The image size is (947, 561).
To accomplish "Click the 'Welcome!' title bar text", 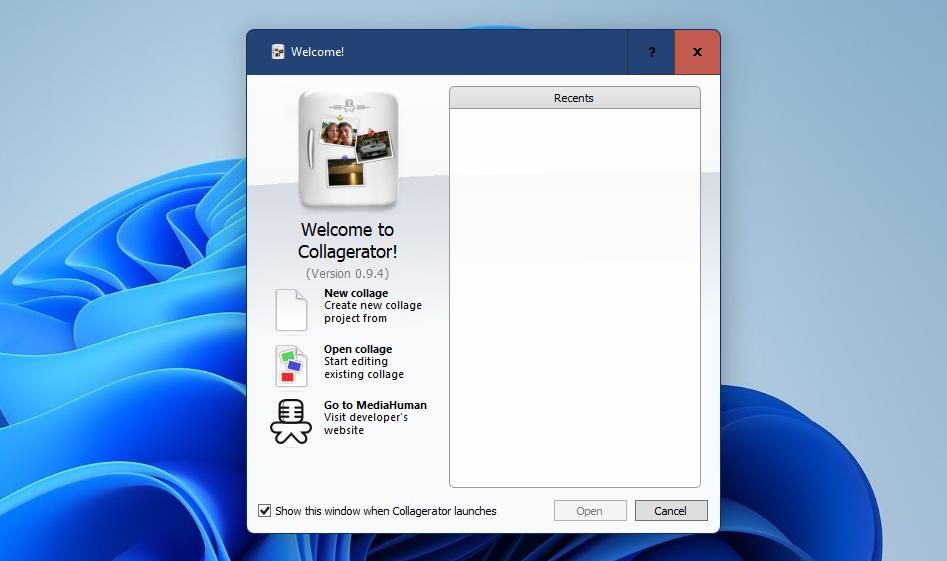I will click(x=317, y=52).
